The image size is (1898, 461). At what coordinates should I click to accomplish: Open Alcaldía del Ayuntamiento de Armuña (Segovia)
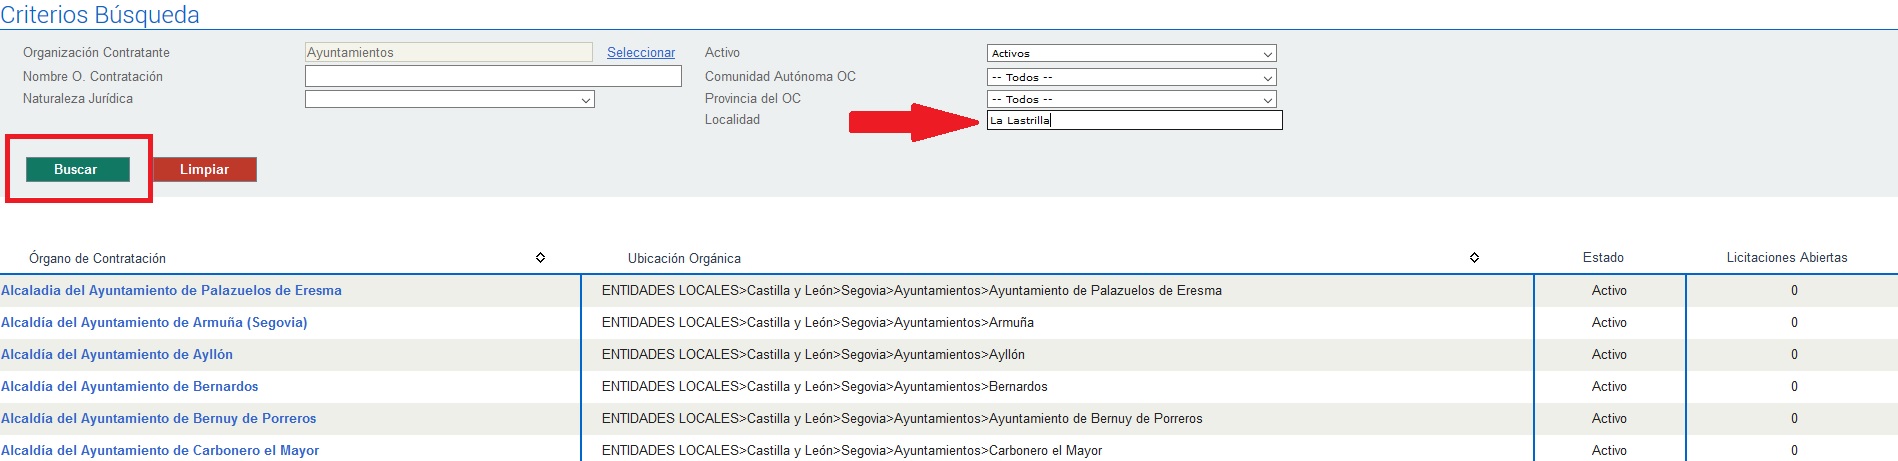pos(154,323)
